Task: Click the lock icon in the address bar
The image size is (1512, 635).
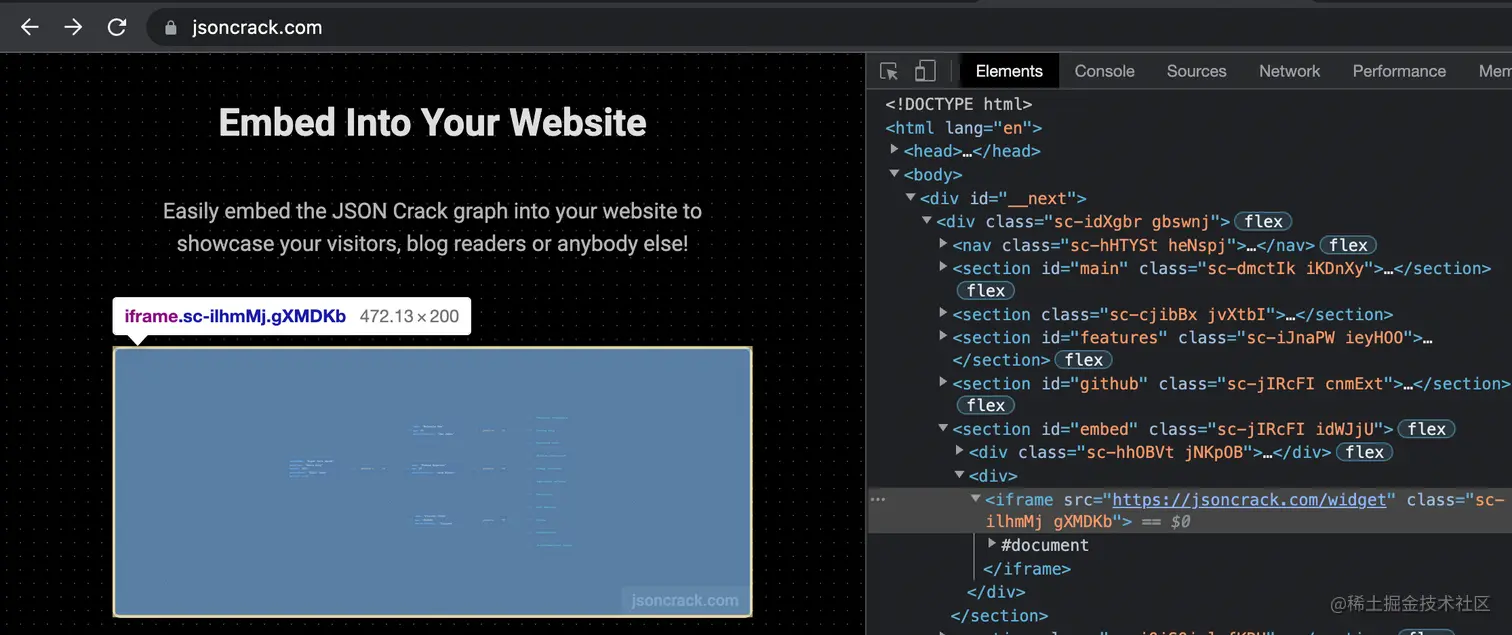Action: [170, 28]
